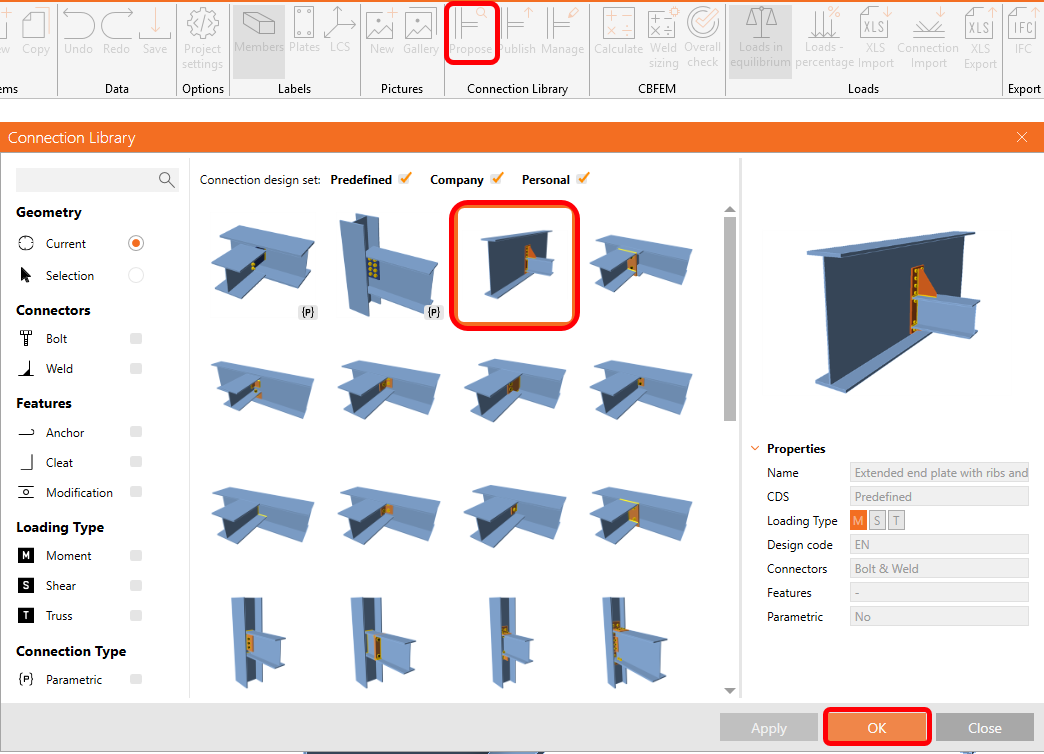Click the Redo icon
The width and height of the screenshot is (1044, 754).
click(117, 31)
